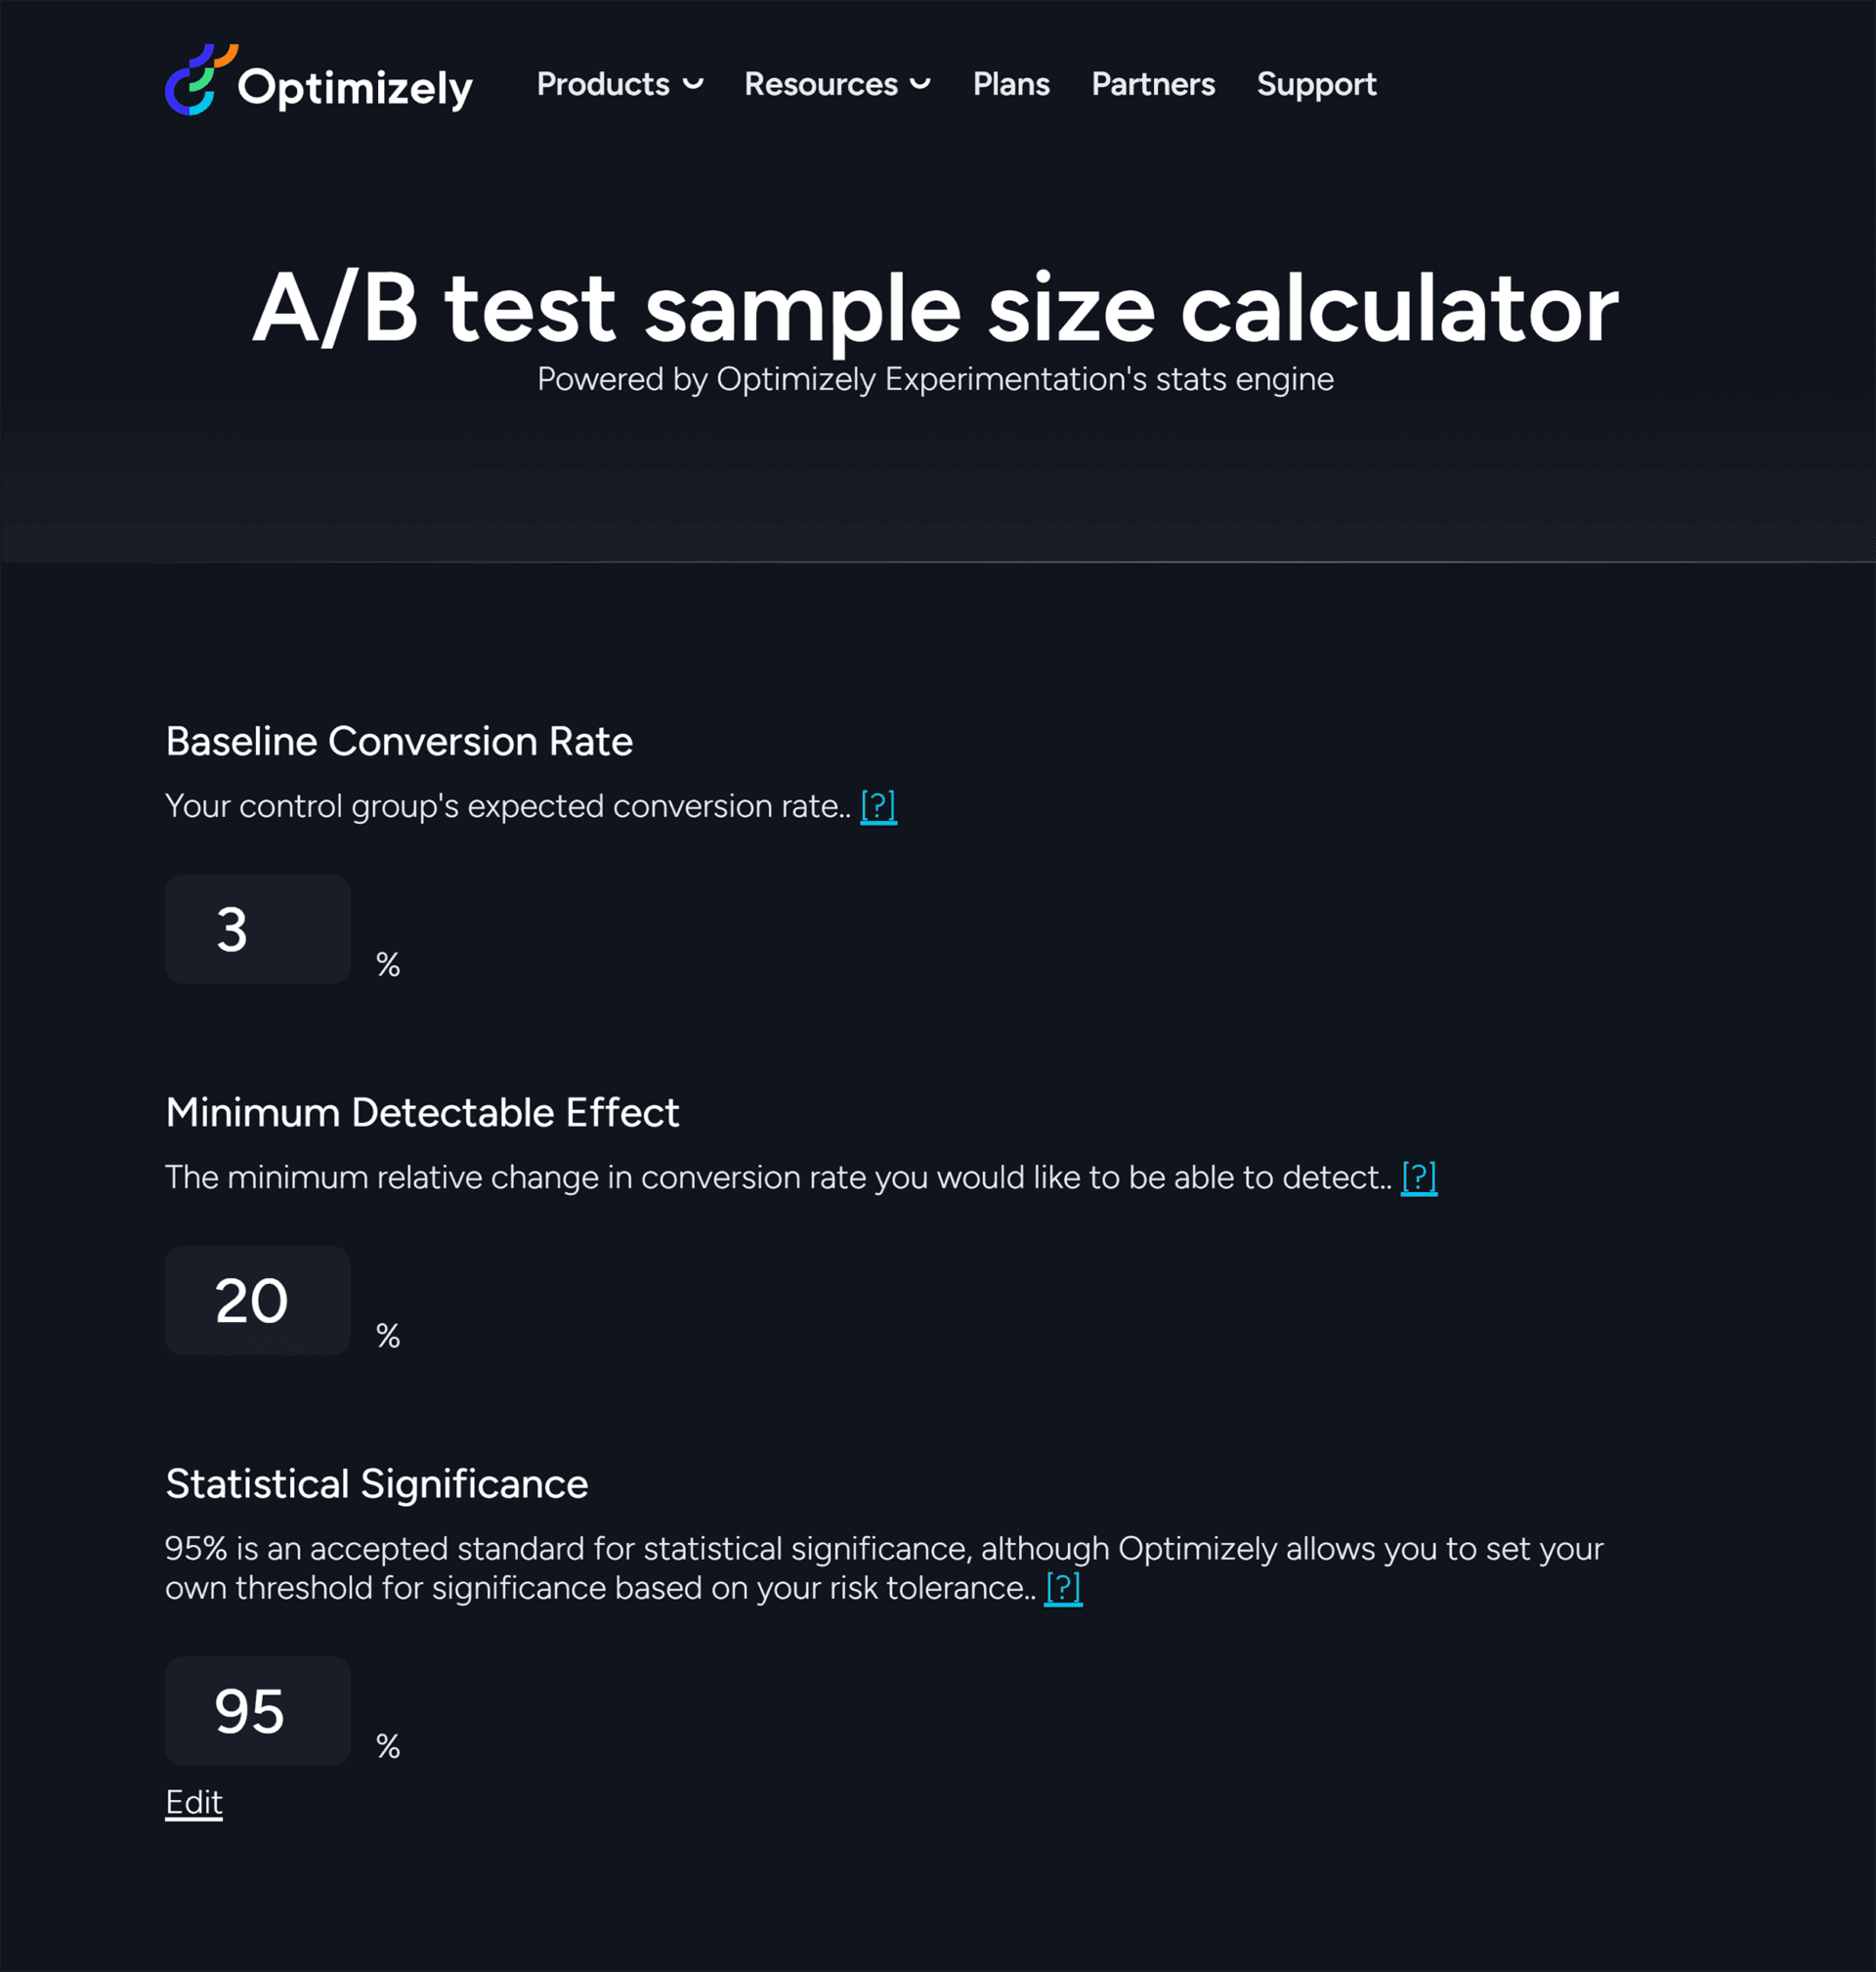Focus the Baseline Conversion Rate input
Image resolution: width=1876 pixels, height=1972 pixels.
pos(257,929)
